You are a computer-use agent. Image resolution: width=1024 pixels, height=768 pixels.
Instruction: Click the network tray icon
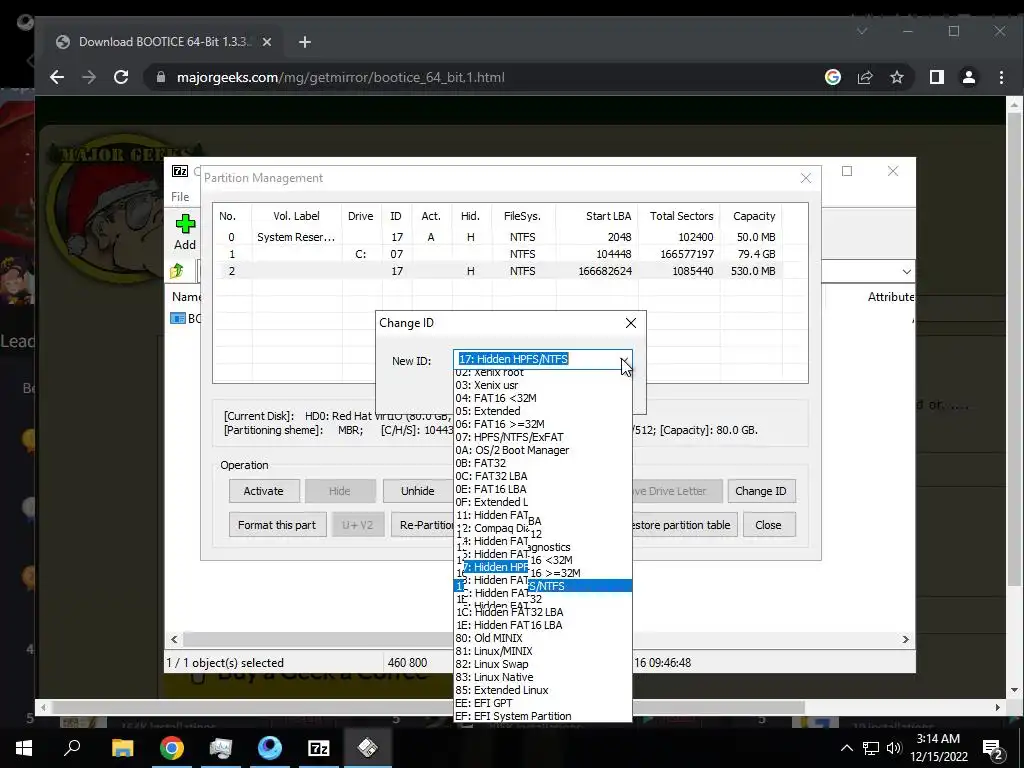click(871, 748)
